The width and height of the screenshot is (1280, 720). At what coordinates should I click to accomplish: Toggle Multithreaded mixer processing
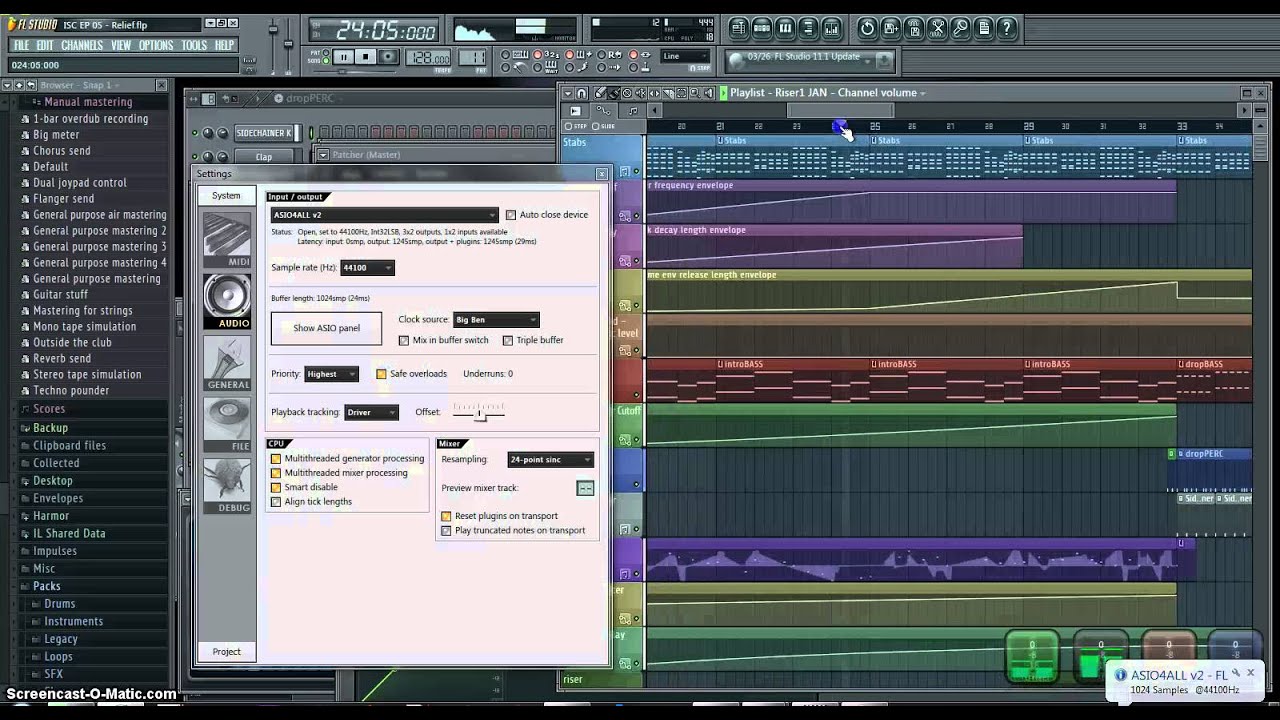point(276,473)
